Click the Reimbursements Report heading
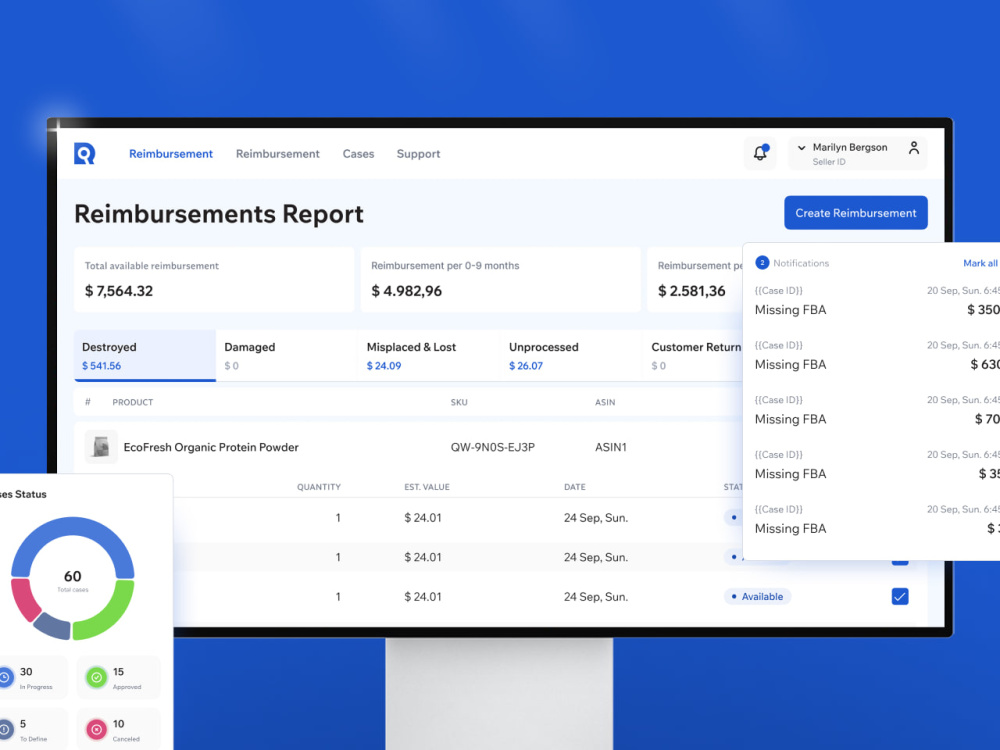Viewport: 1000px width, 750px height. (x=219, y=214)
